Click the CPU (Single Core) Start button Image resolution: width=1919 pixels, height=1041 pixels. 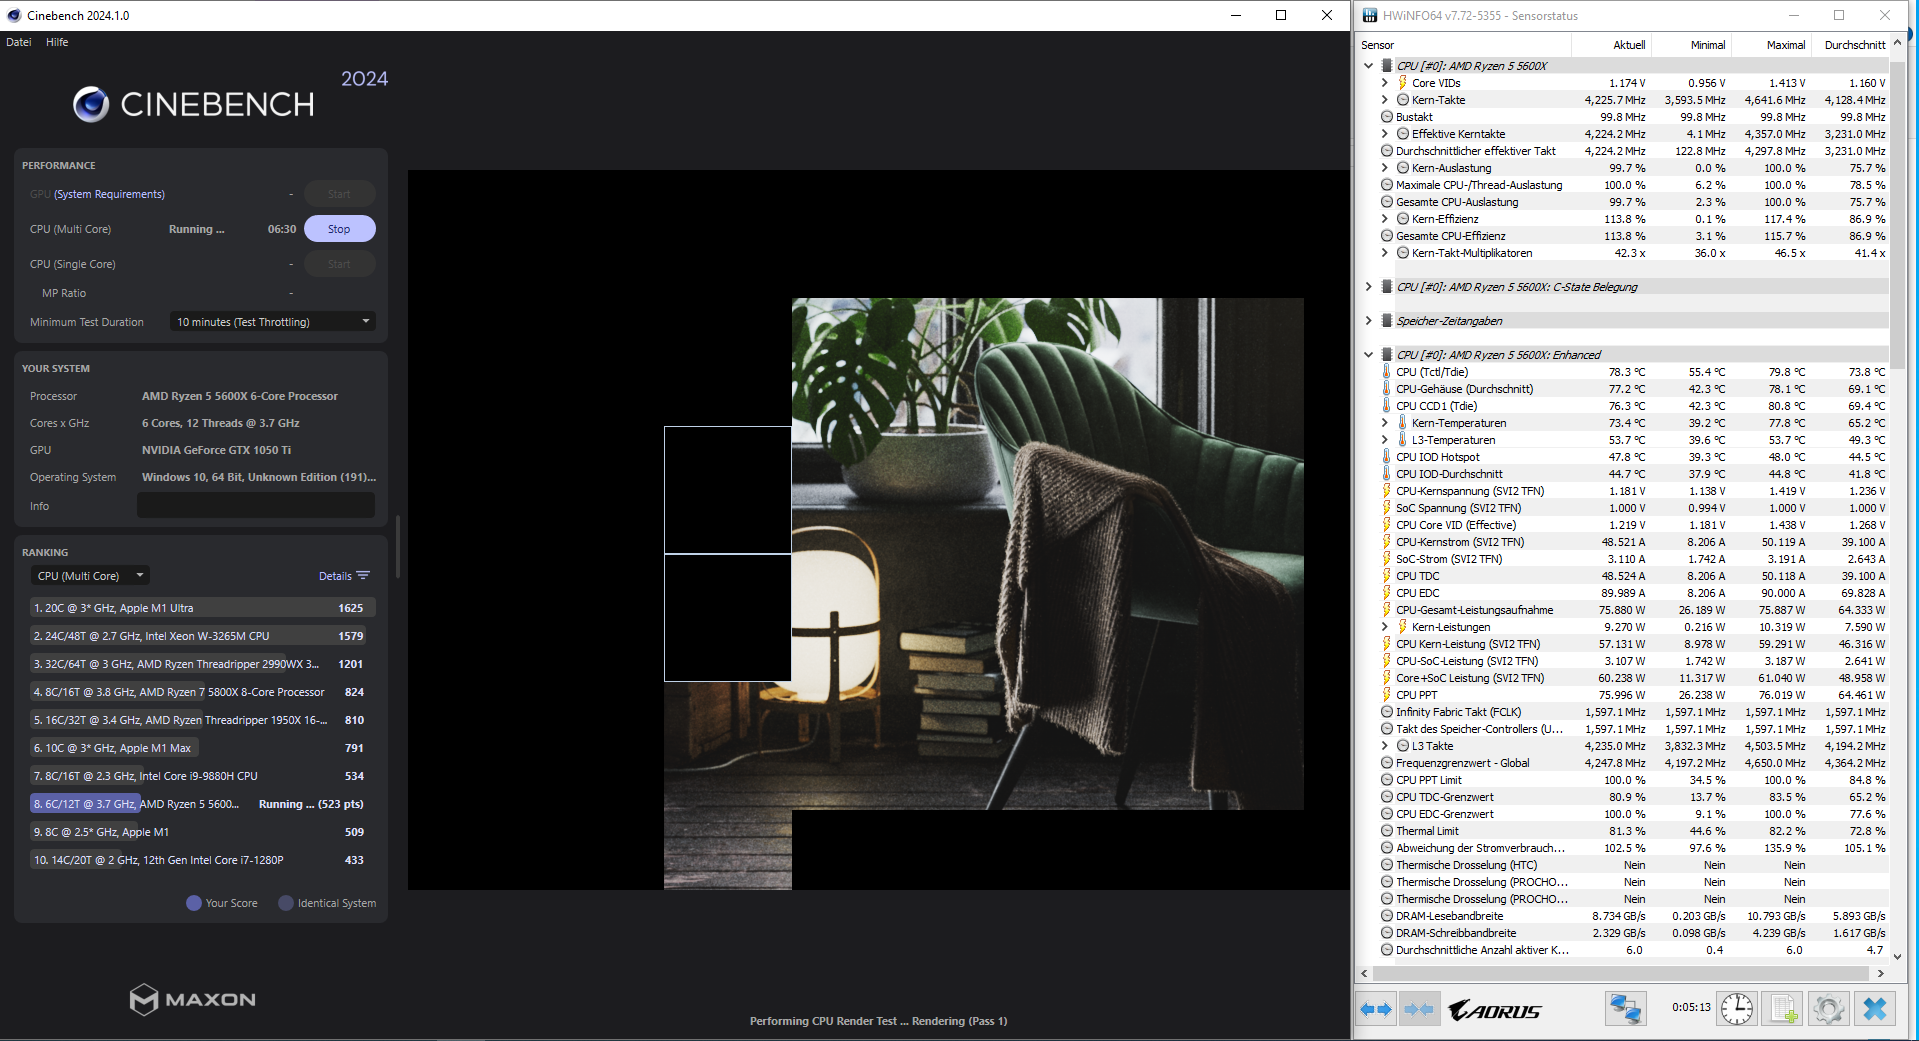pos(339,264)
